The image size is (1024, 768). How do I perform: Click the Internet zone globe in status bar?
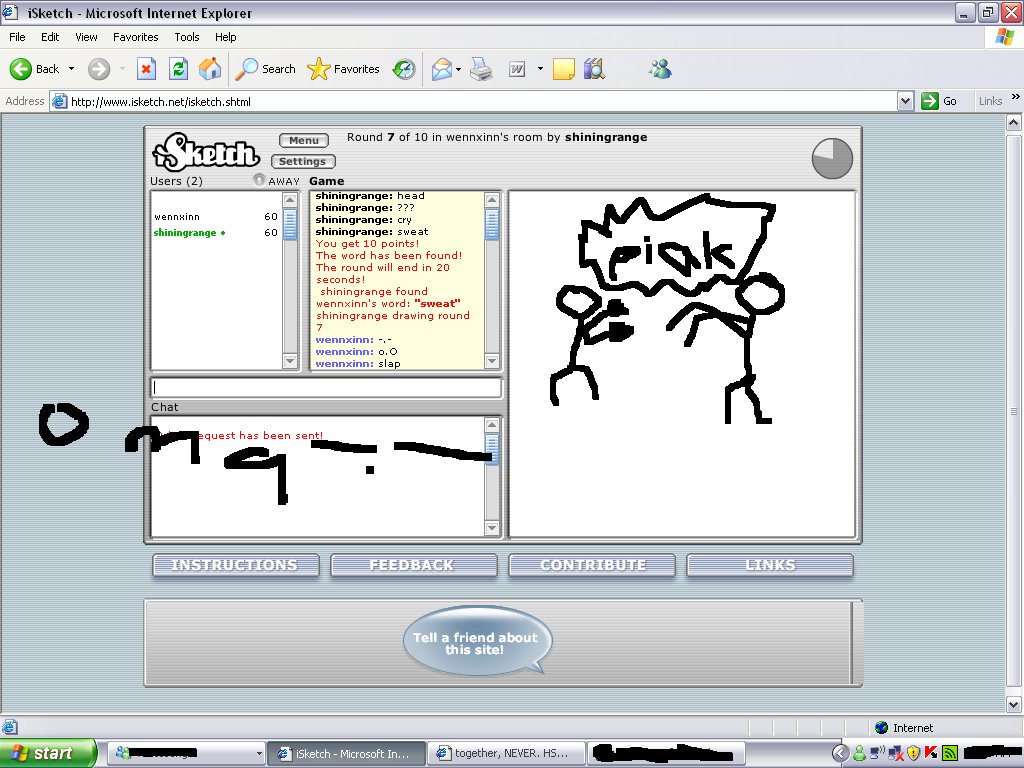click(x=882, y=728)
